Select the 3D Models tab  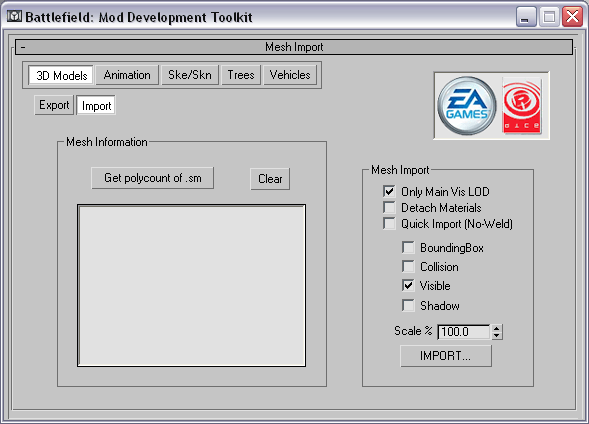(61, 75)
